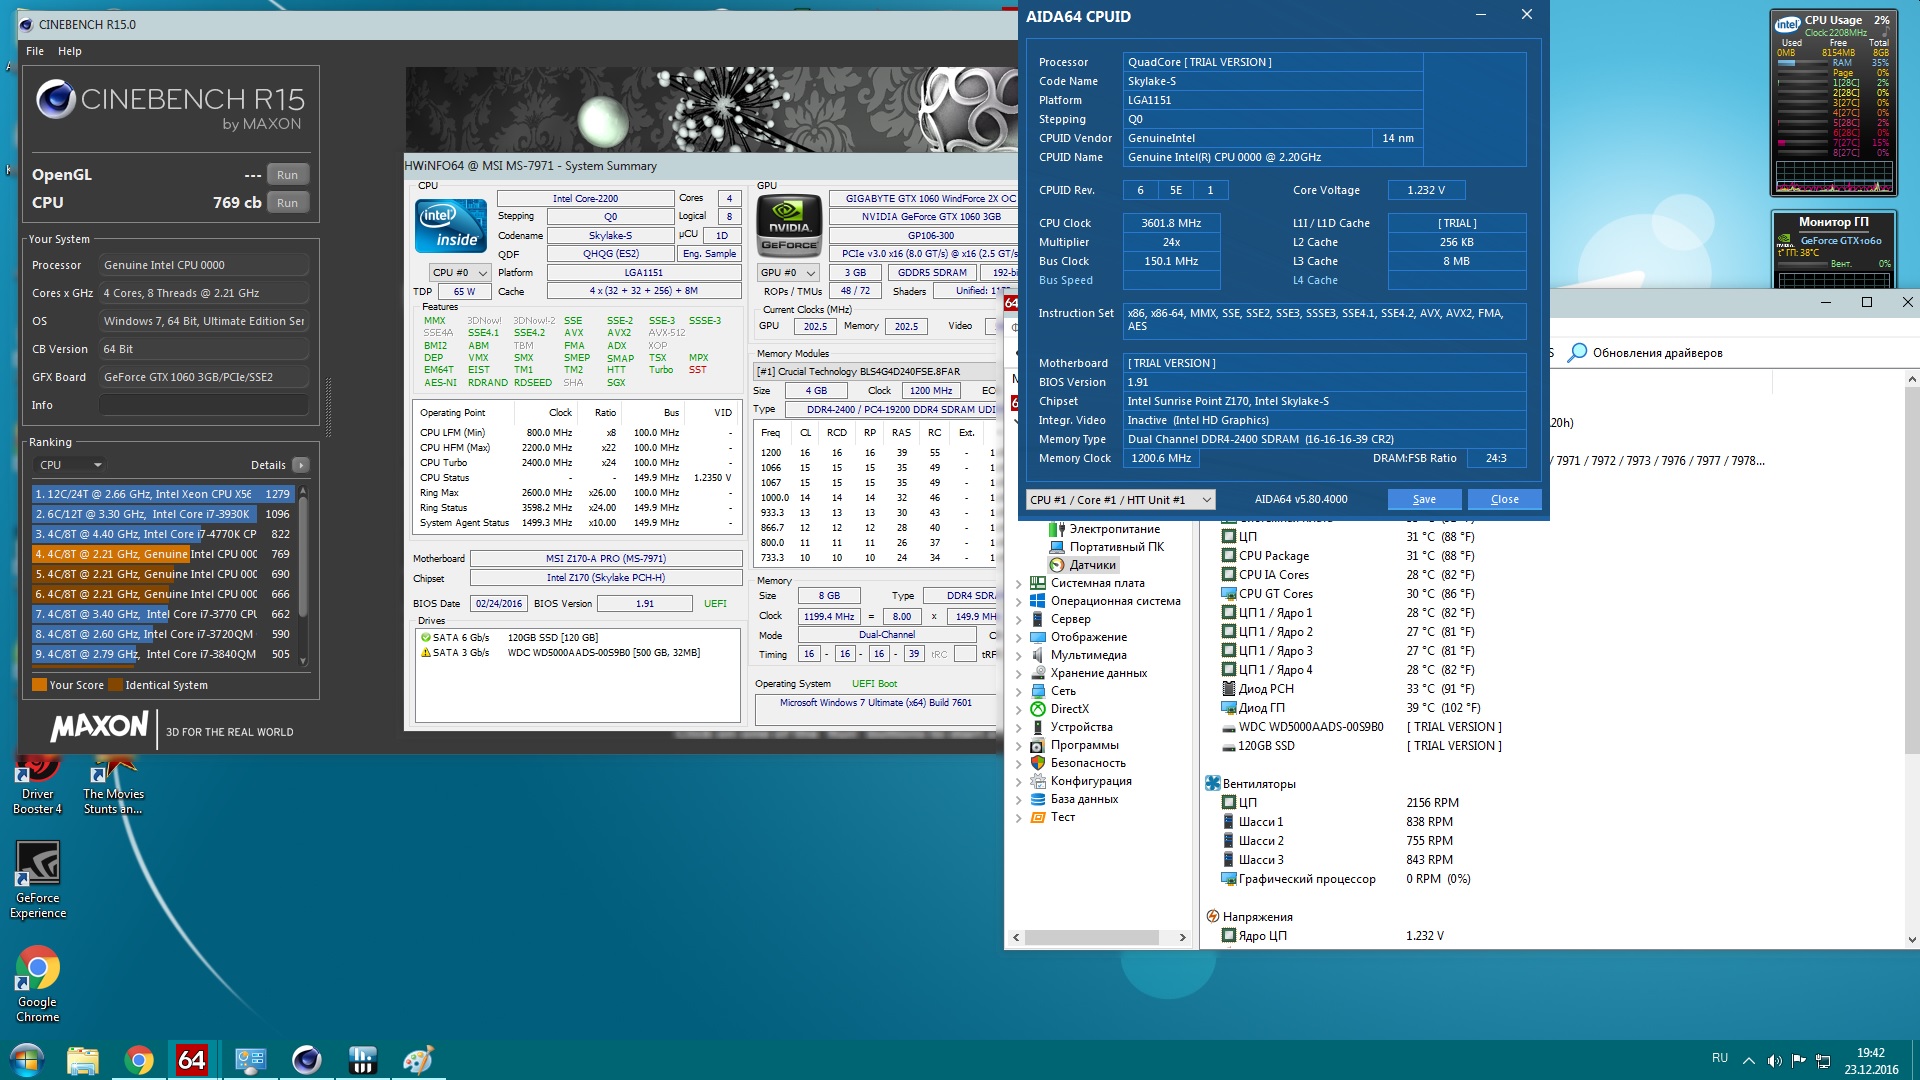Run the Cinebench CPU benchmark
1920x1080 pixels.
(x=287, y=203)
